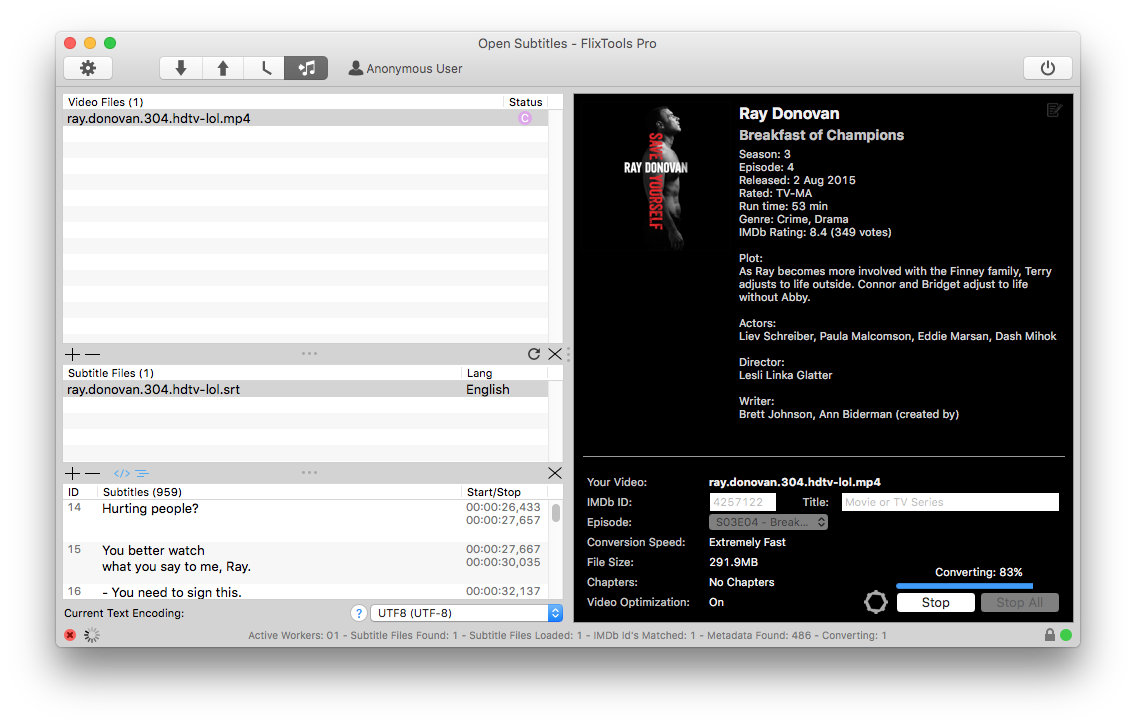
Task: Click the blue question mark help button
Action: pyautogui.click(x=359, y=613)
